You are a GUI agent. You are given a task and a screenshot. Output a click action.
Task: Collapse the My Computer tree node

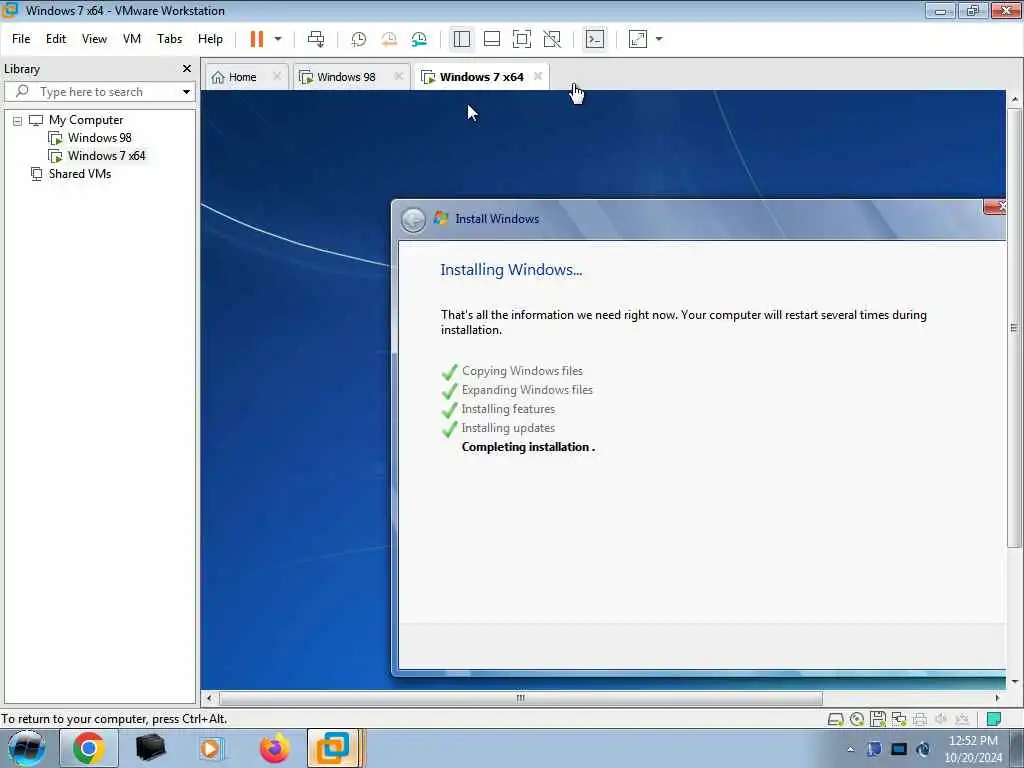click(x=18, y=121)
